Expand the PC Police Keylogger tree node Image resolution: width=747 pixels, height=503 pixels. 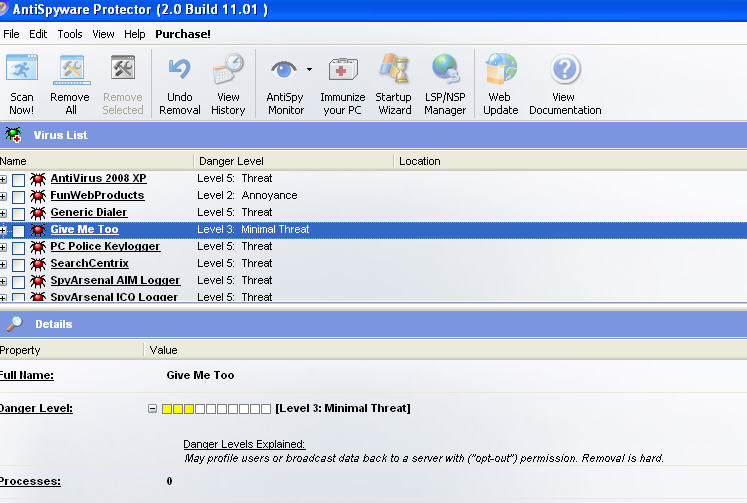point(3,248)
